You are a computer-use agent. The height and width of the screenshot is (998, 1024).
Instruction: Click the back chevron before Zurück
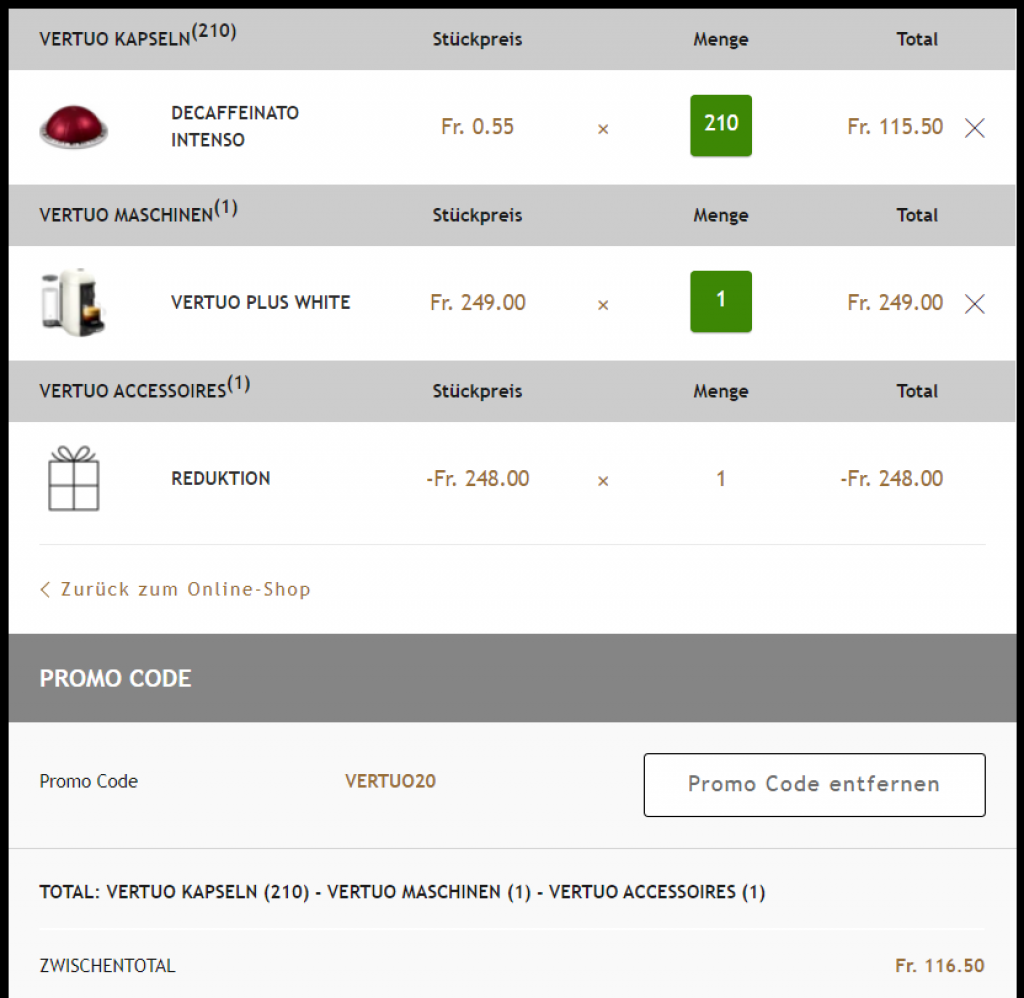click(x=45, y=589)
